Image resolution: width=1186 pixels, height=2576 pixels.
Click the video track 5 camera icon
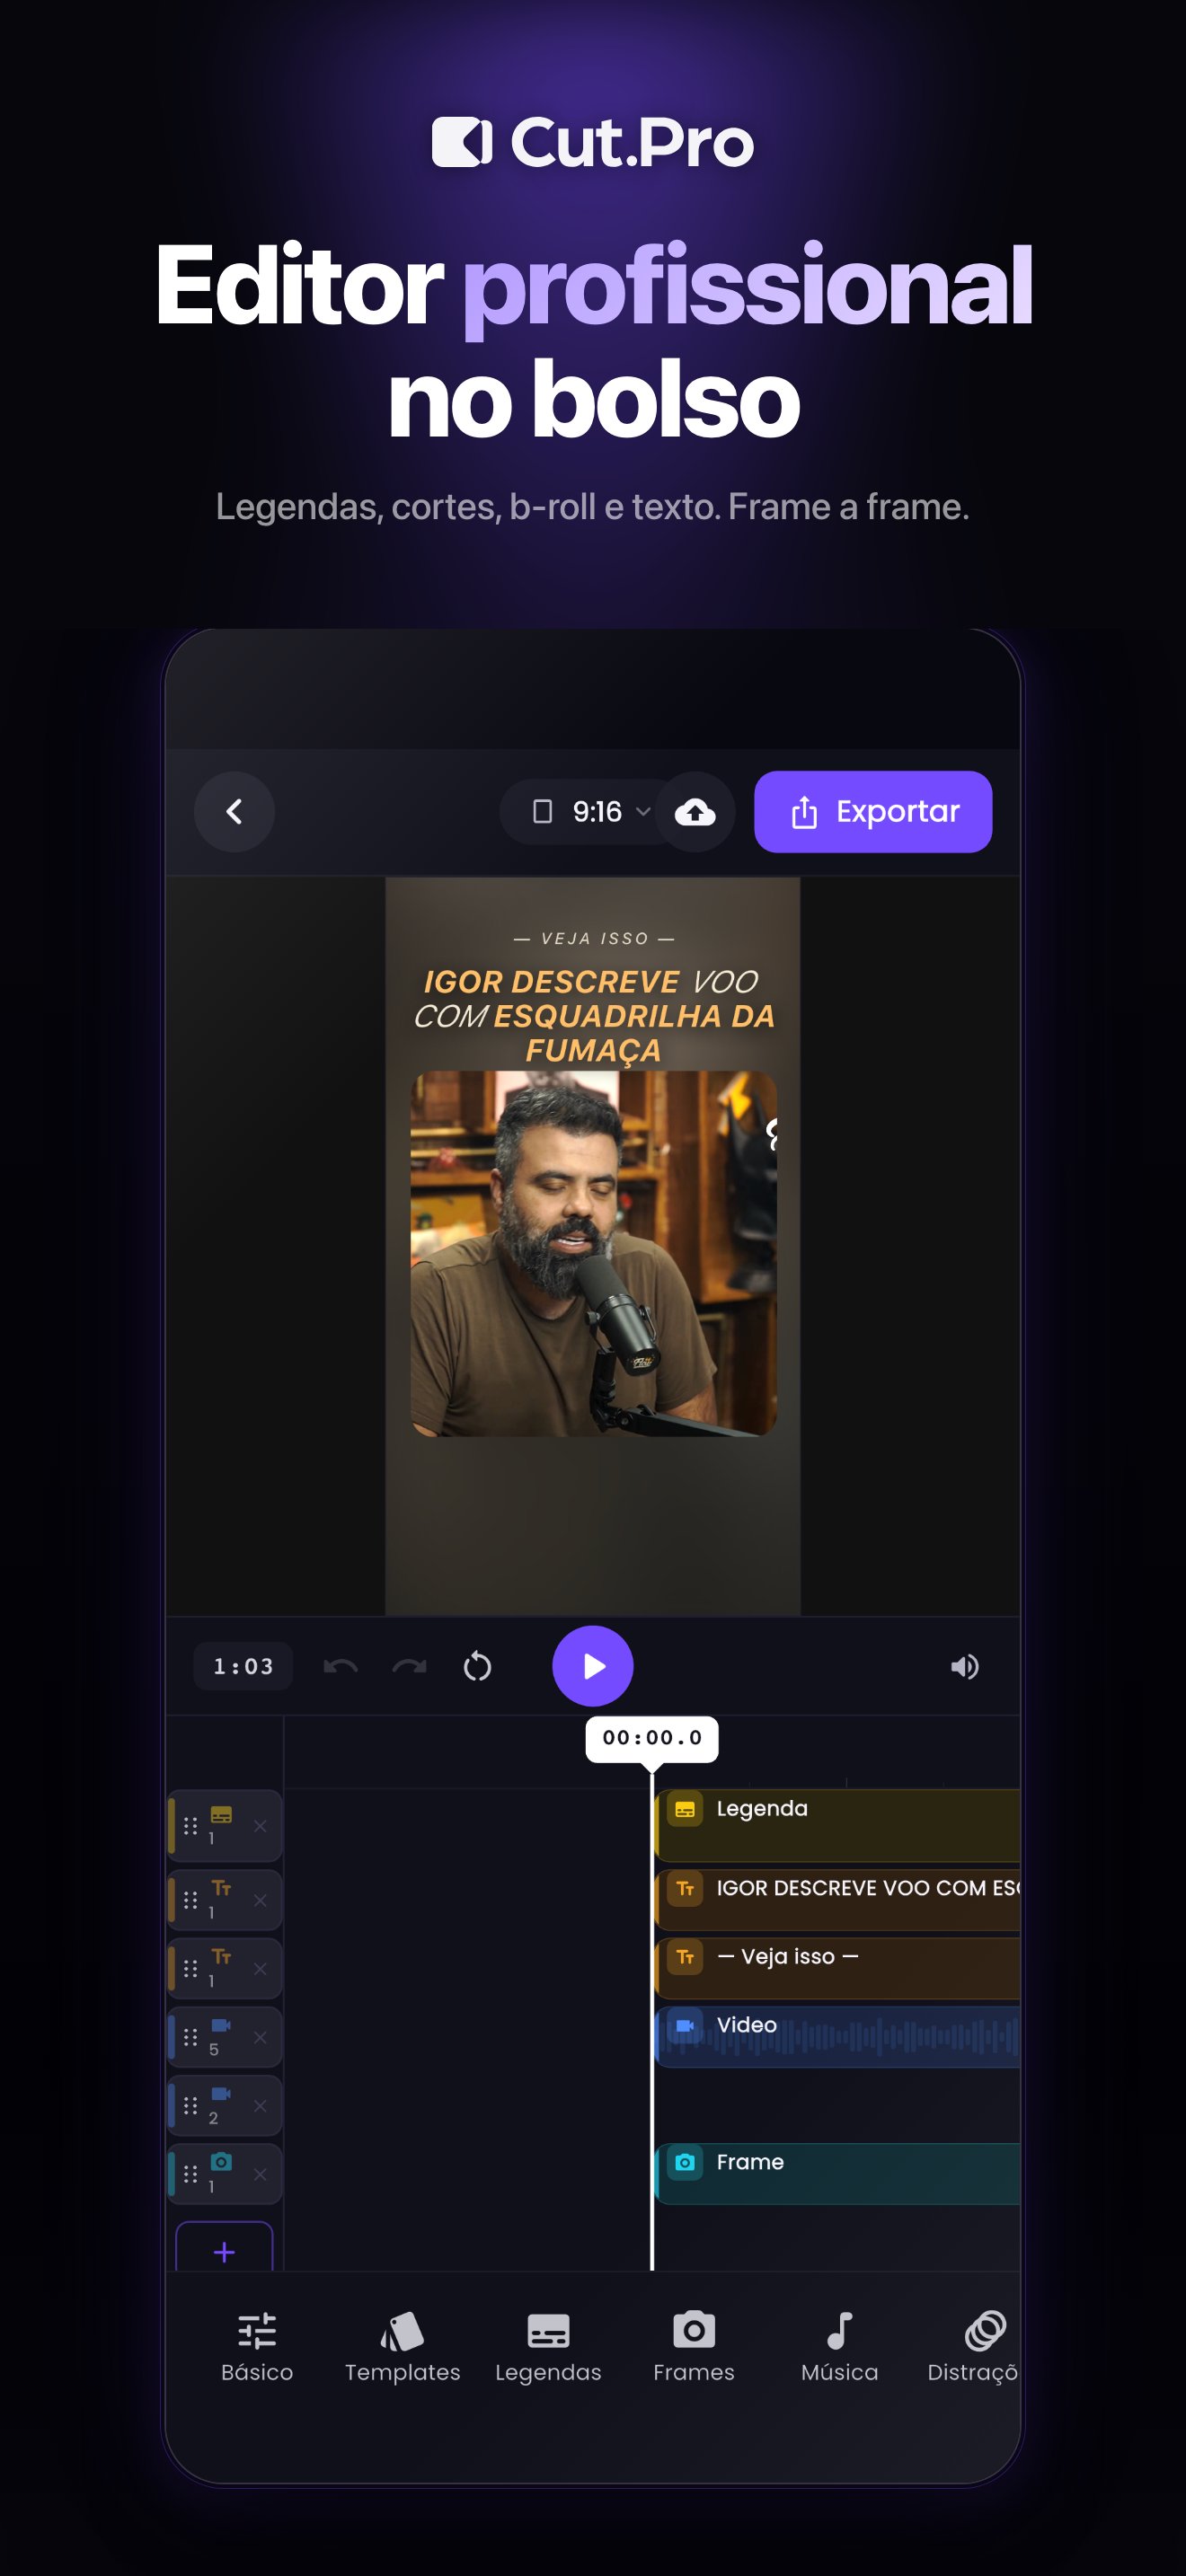[x=221, y=2025]
